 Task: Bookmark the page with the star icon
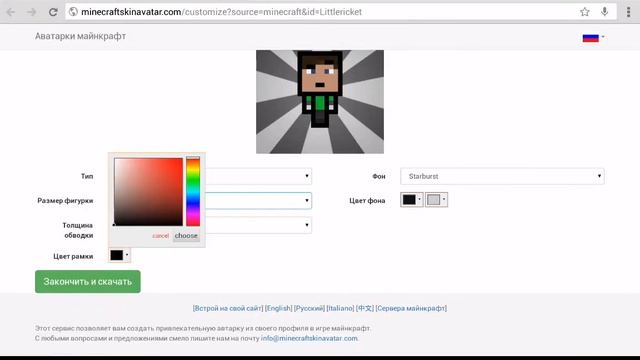tap(584, 12)
